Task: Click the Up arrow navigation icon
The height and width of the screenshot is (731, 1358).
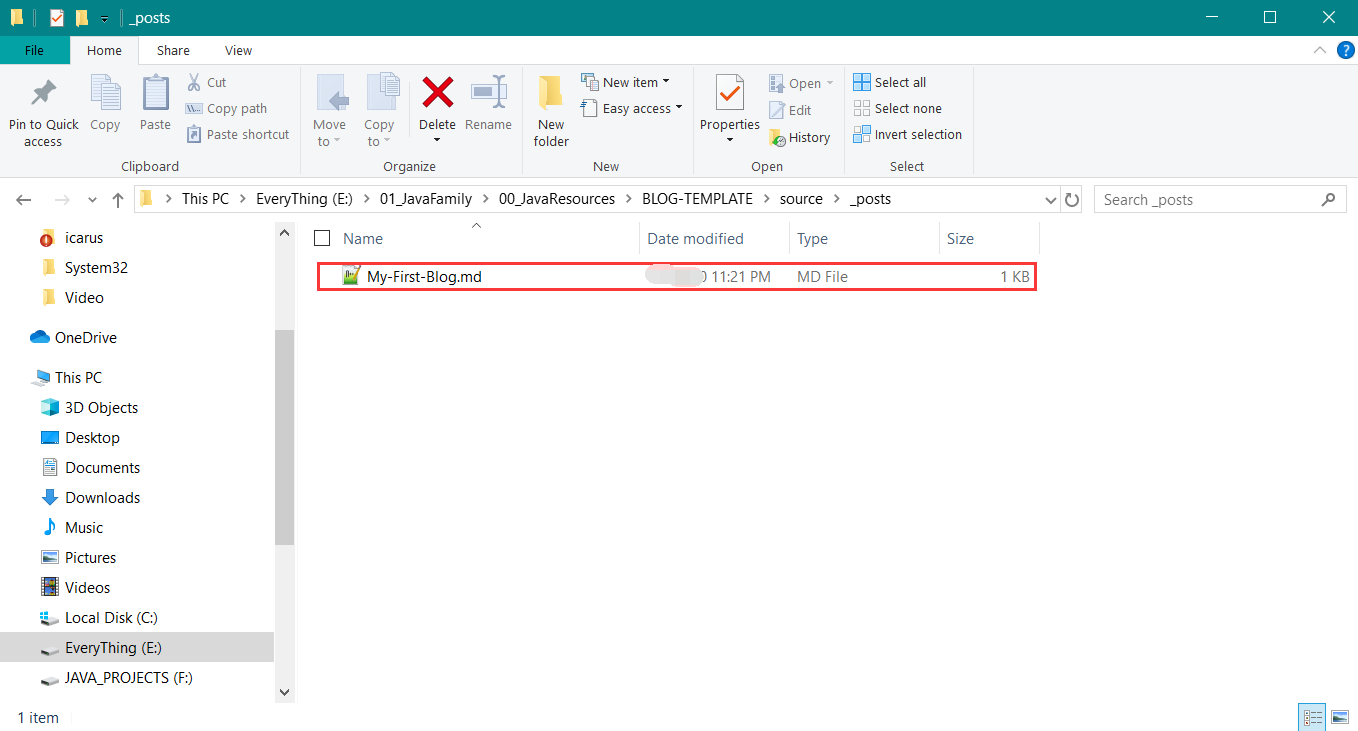Action: tap(118, 200)
